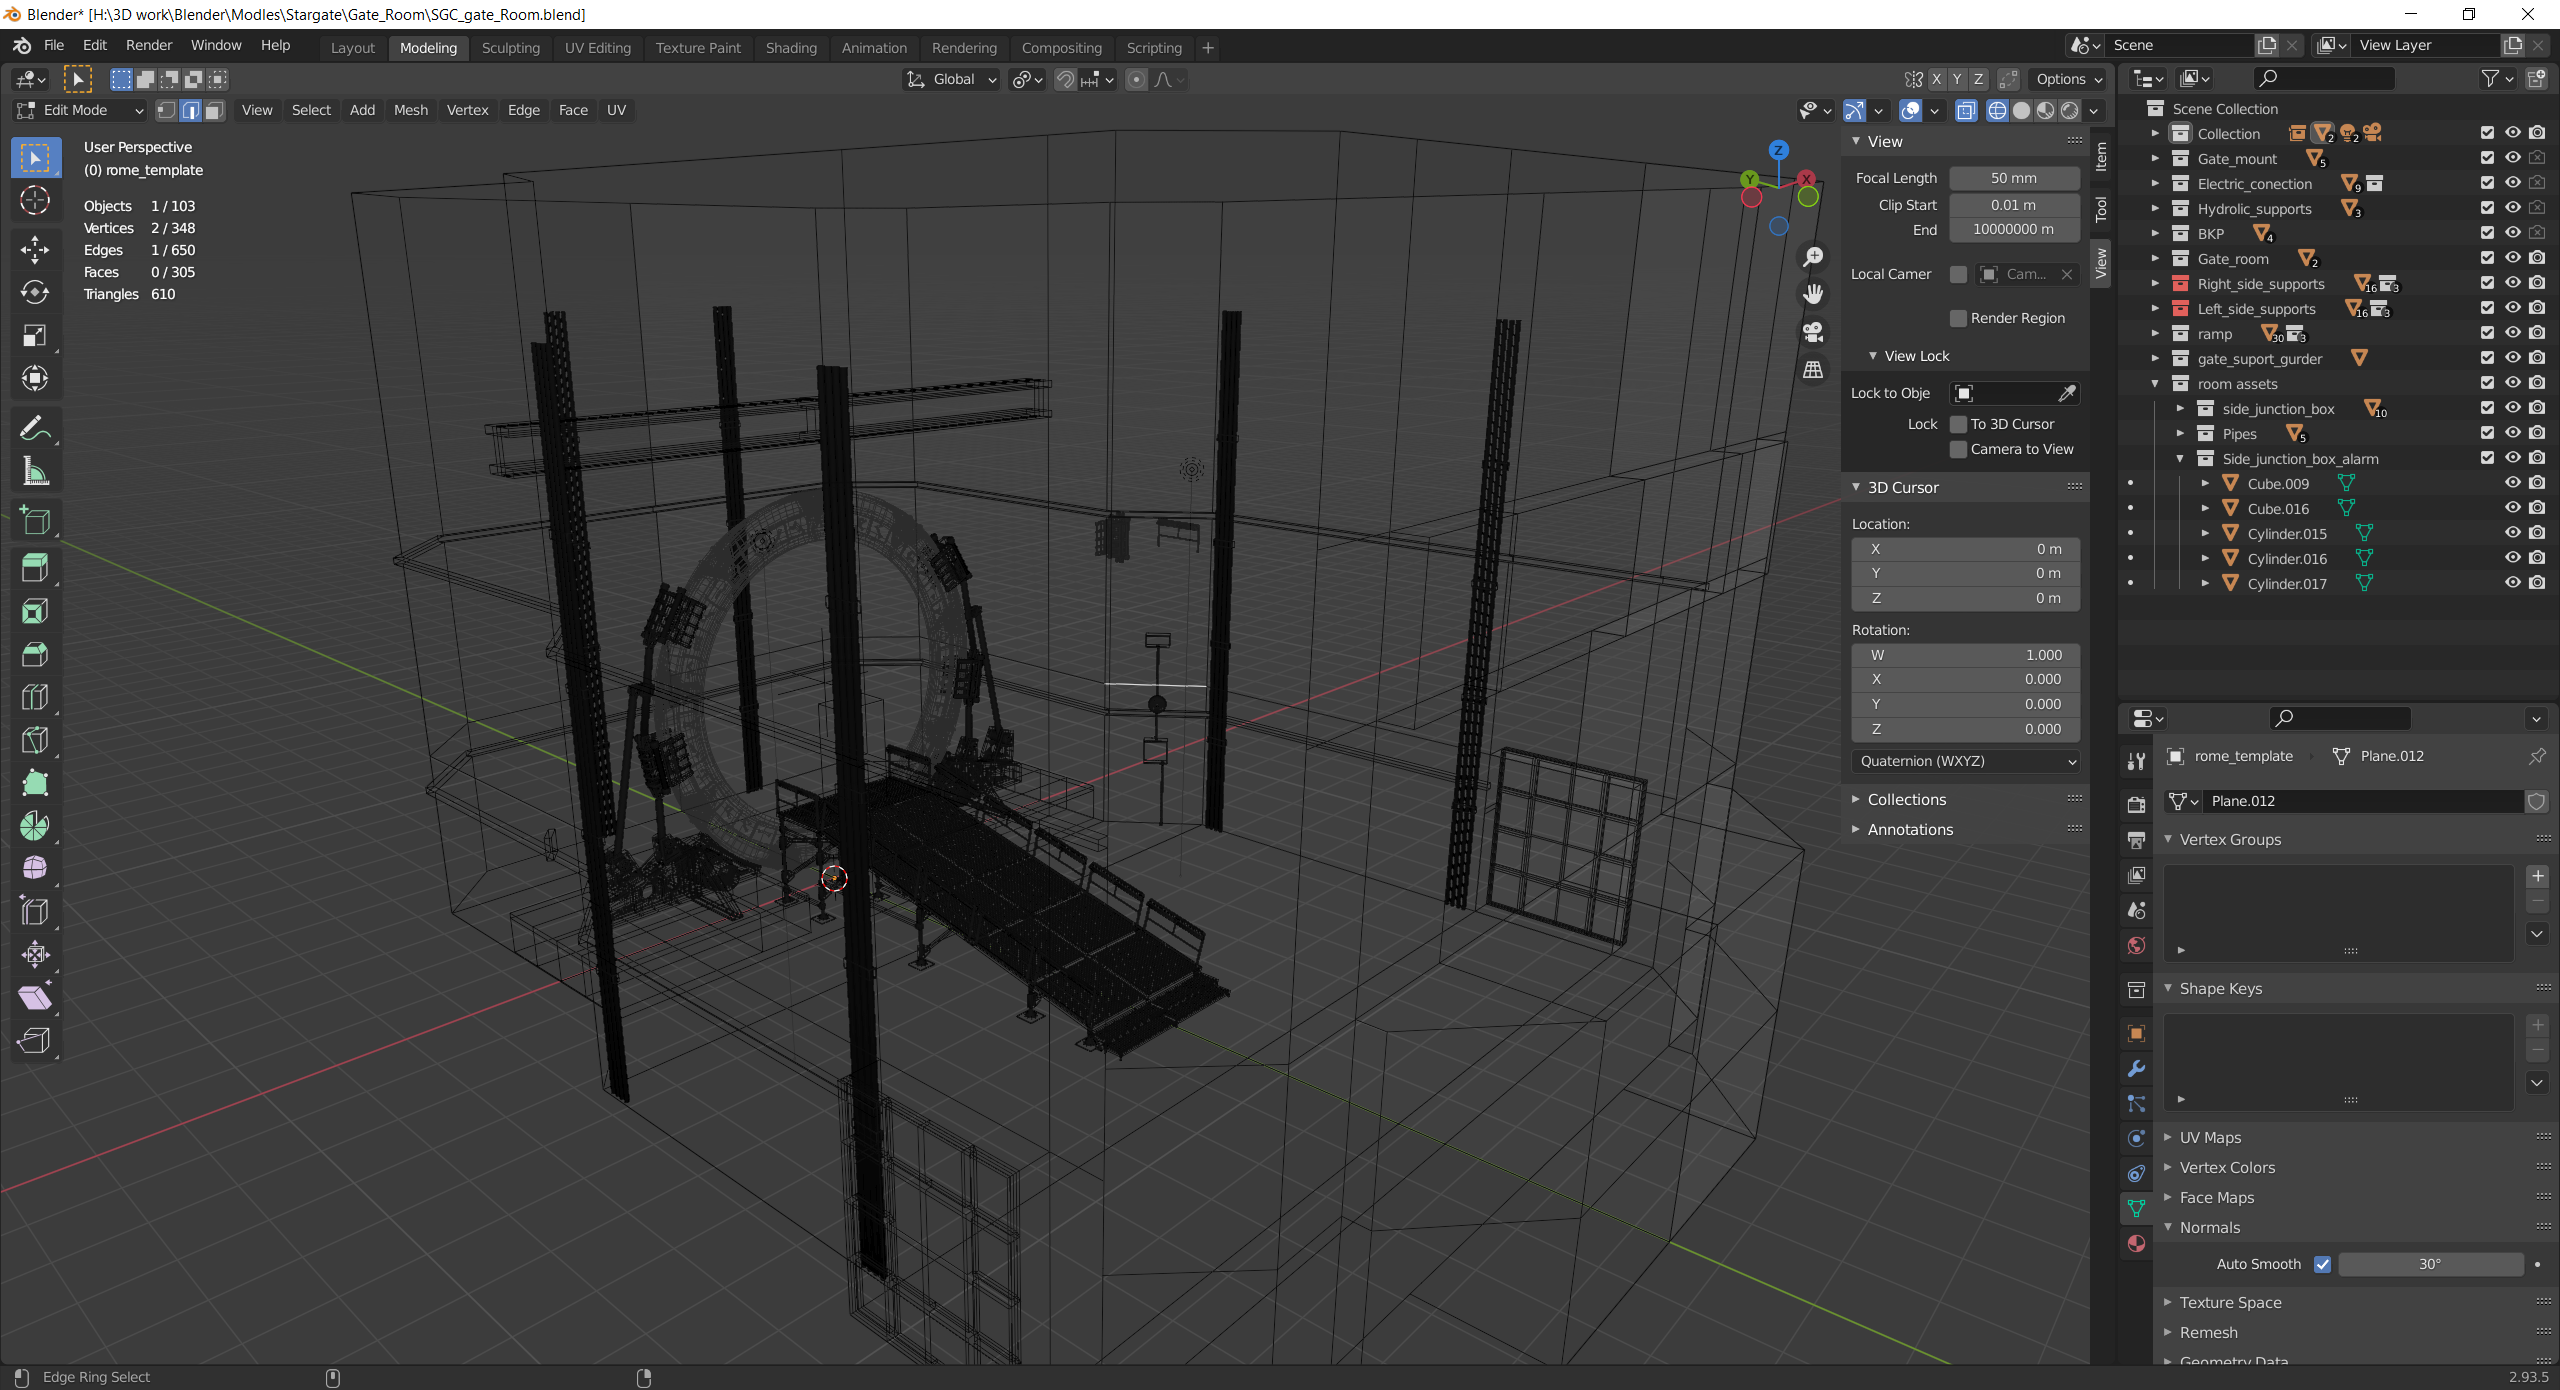
Task: Click the pan hand viewport icon
Action: tap(1813, 294)
